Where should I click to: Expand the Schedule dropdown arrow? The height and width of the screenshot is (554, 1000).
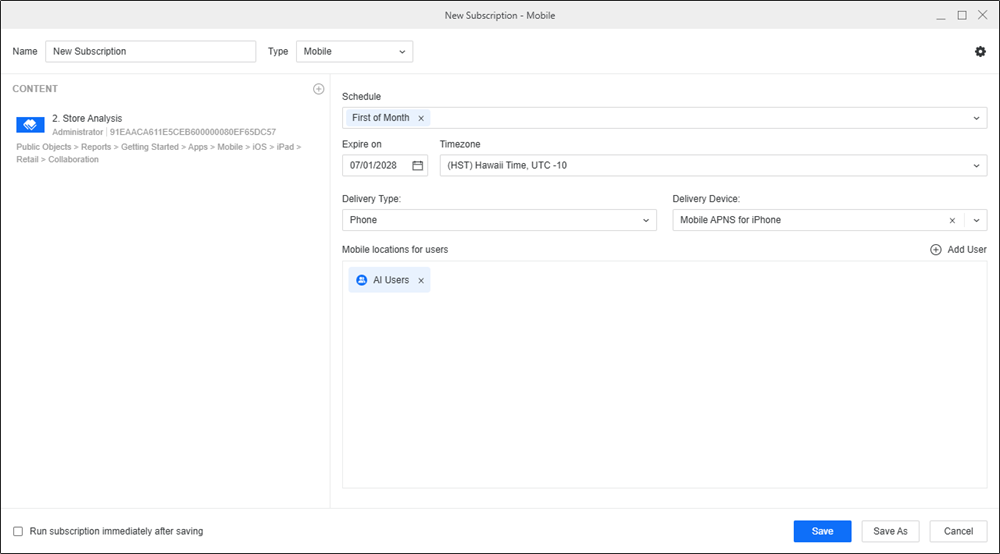976,118
